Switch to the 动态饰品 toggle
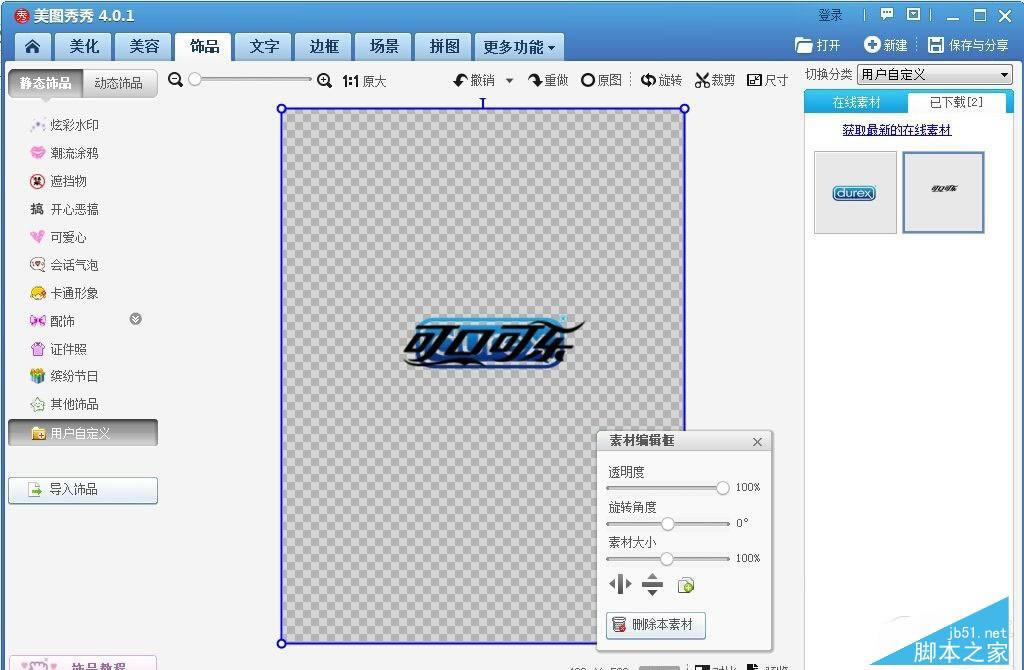Viewport: 1024px width, 670px height. 119,83
